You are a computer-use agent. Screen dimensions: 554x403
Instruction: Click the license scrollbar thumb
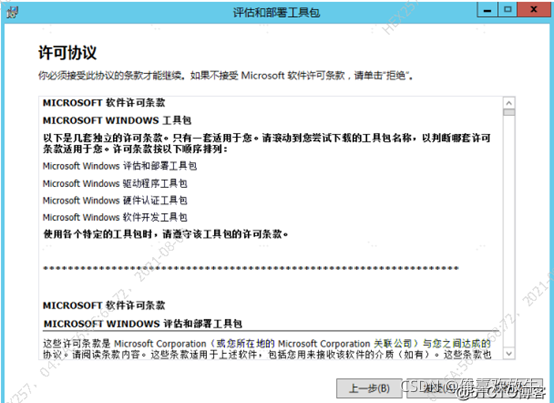tap(509, 112)
